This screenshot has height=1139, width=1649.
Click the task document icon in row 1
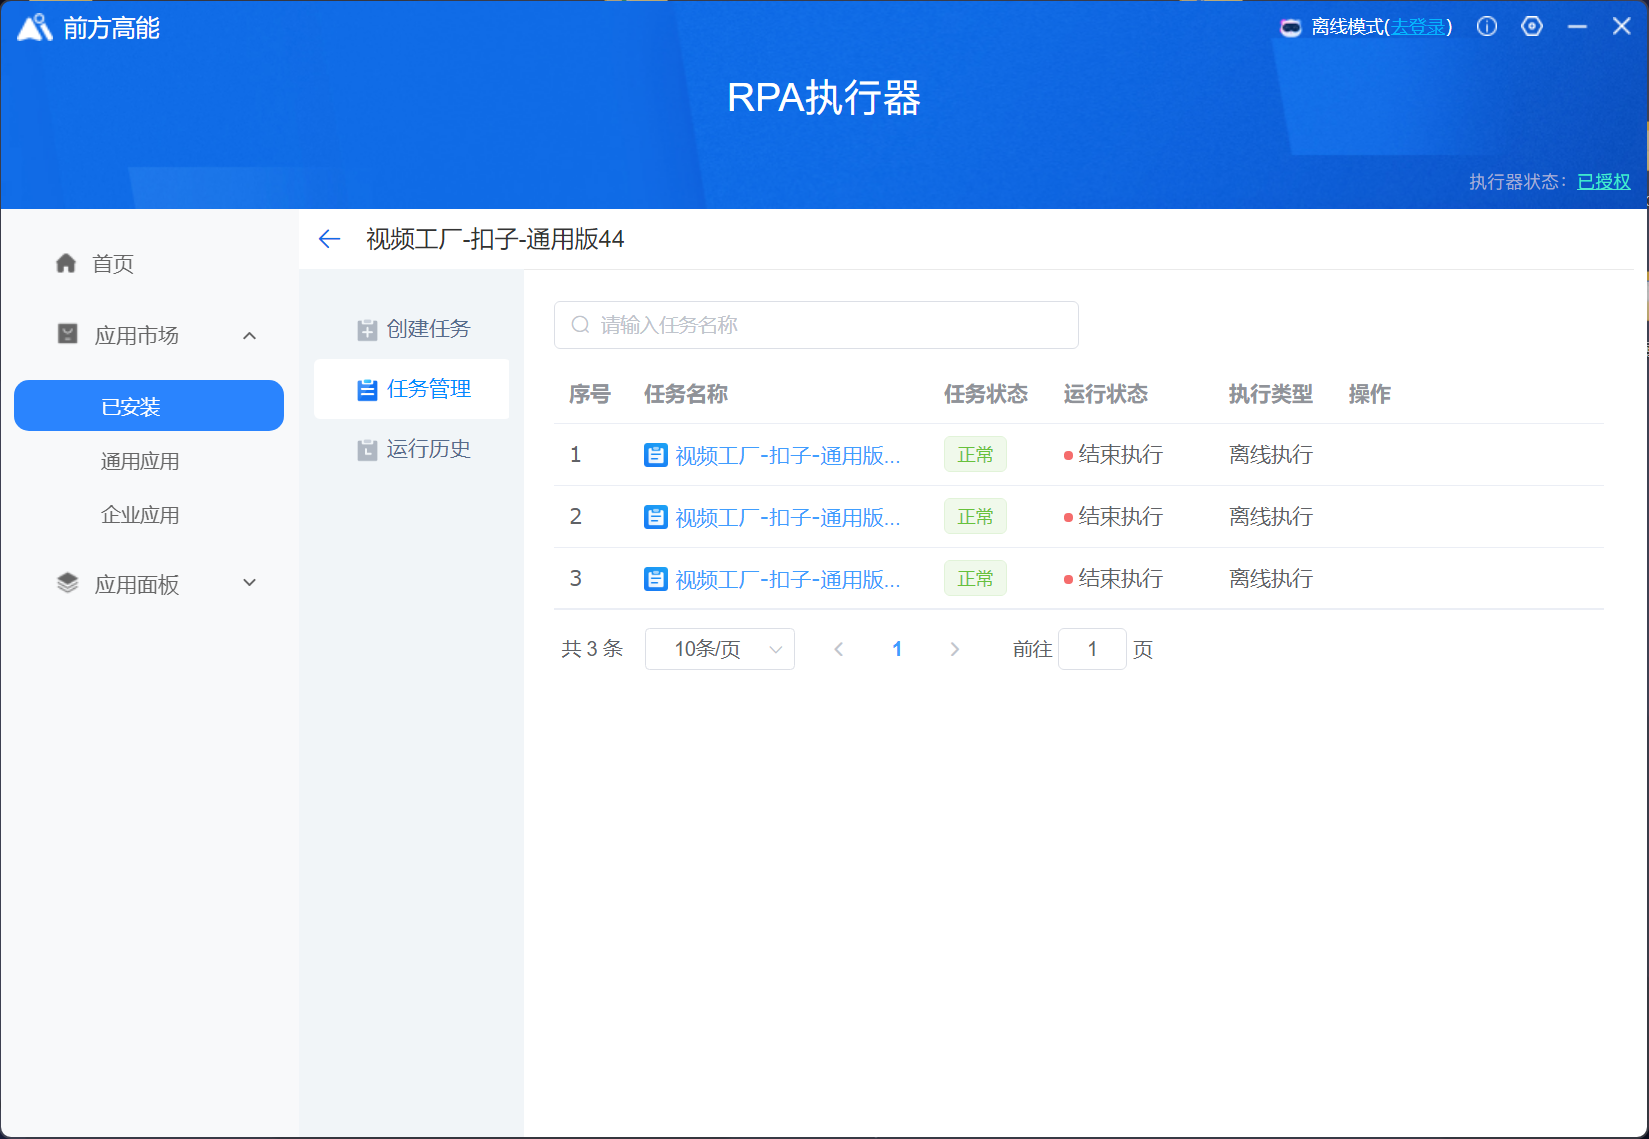pos(655,456)
